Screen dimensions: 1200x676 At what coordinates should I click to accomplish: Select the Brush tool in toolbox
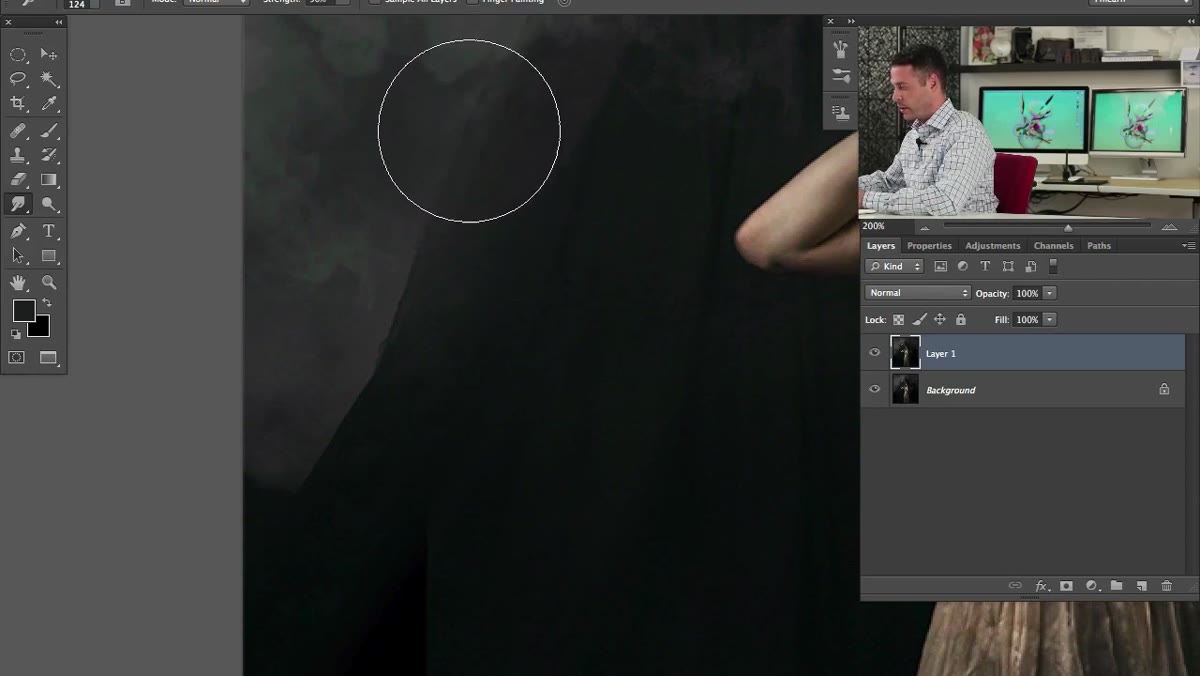click(48, 131)
